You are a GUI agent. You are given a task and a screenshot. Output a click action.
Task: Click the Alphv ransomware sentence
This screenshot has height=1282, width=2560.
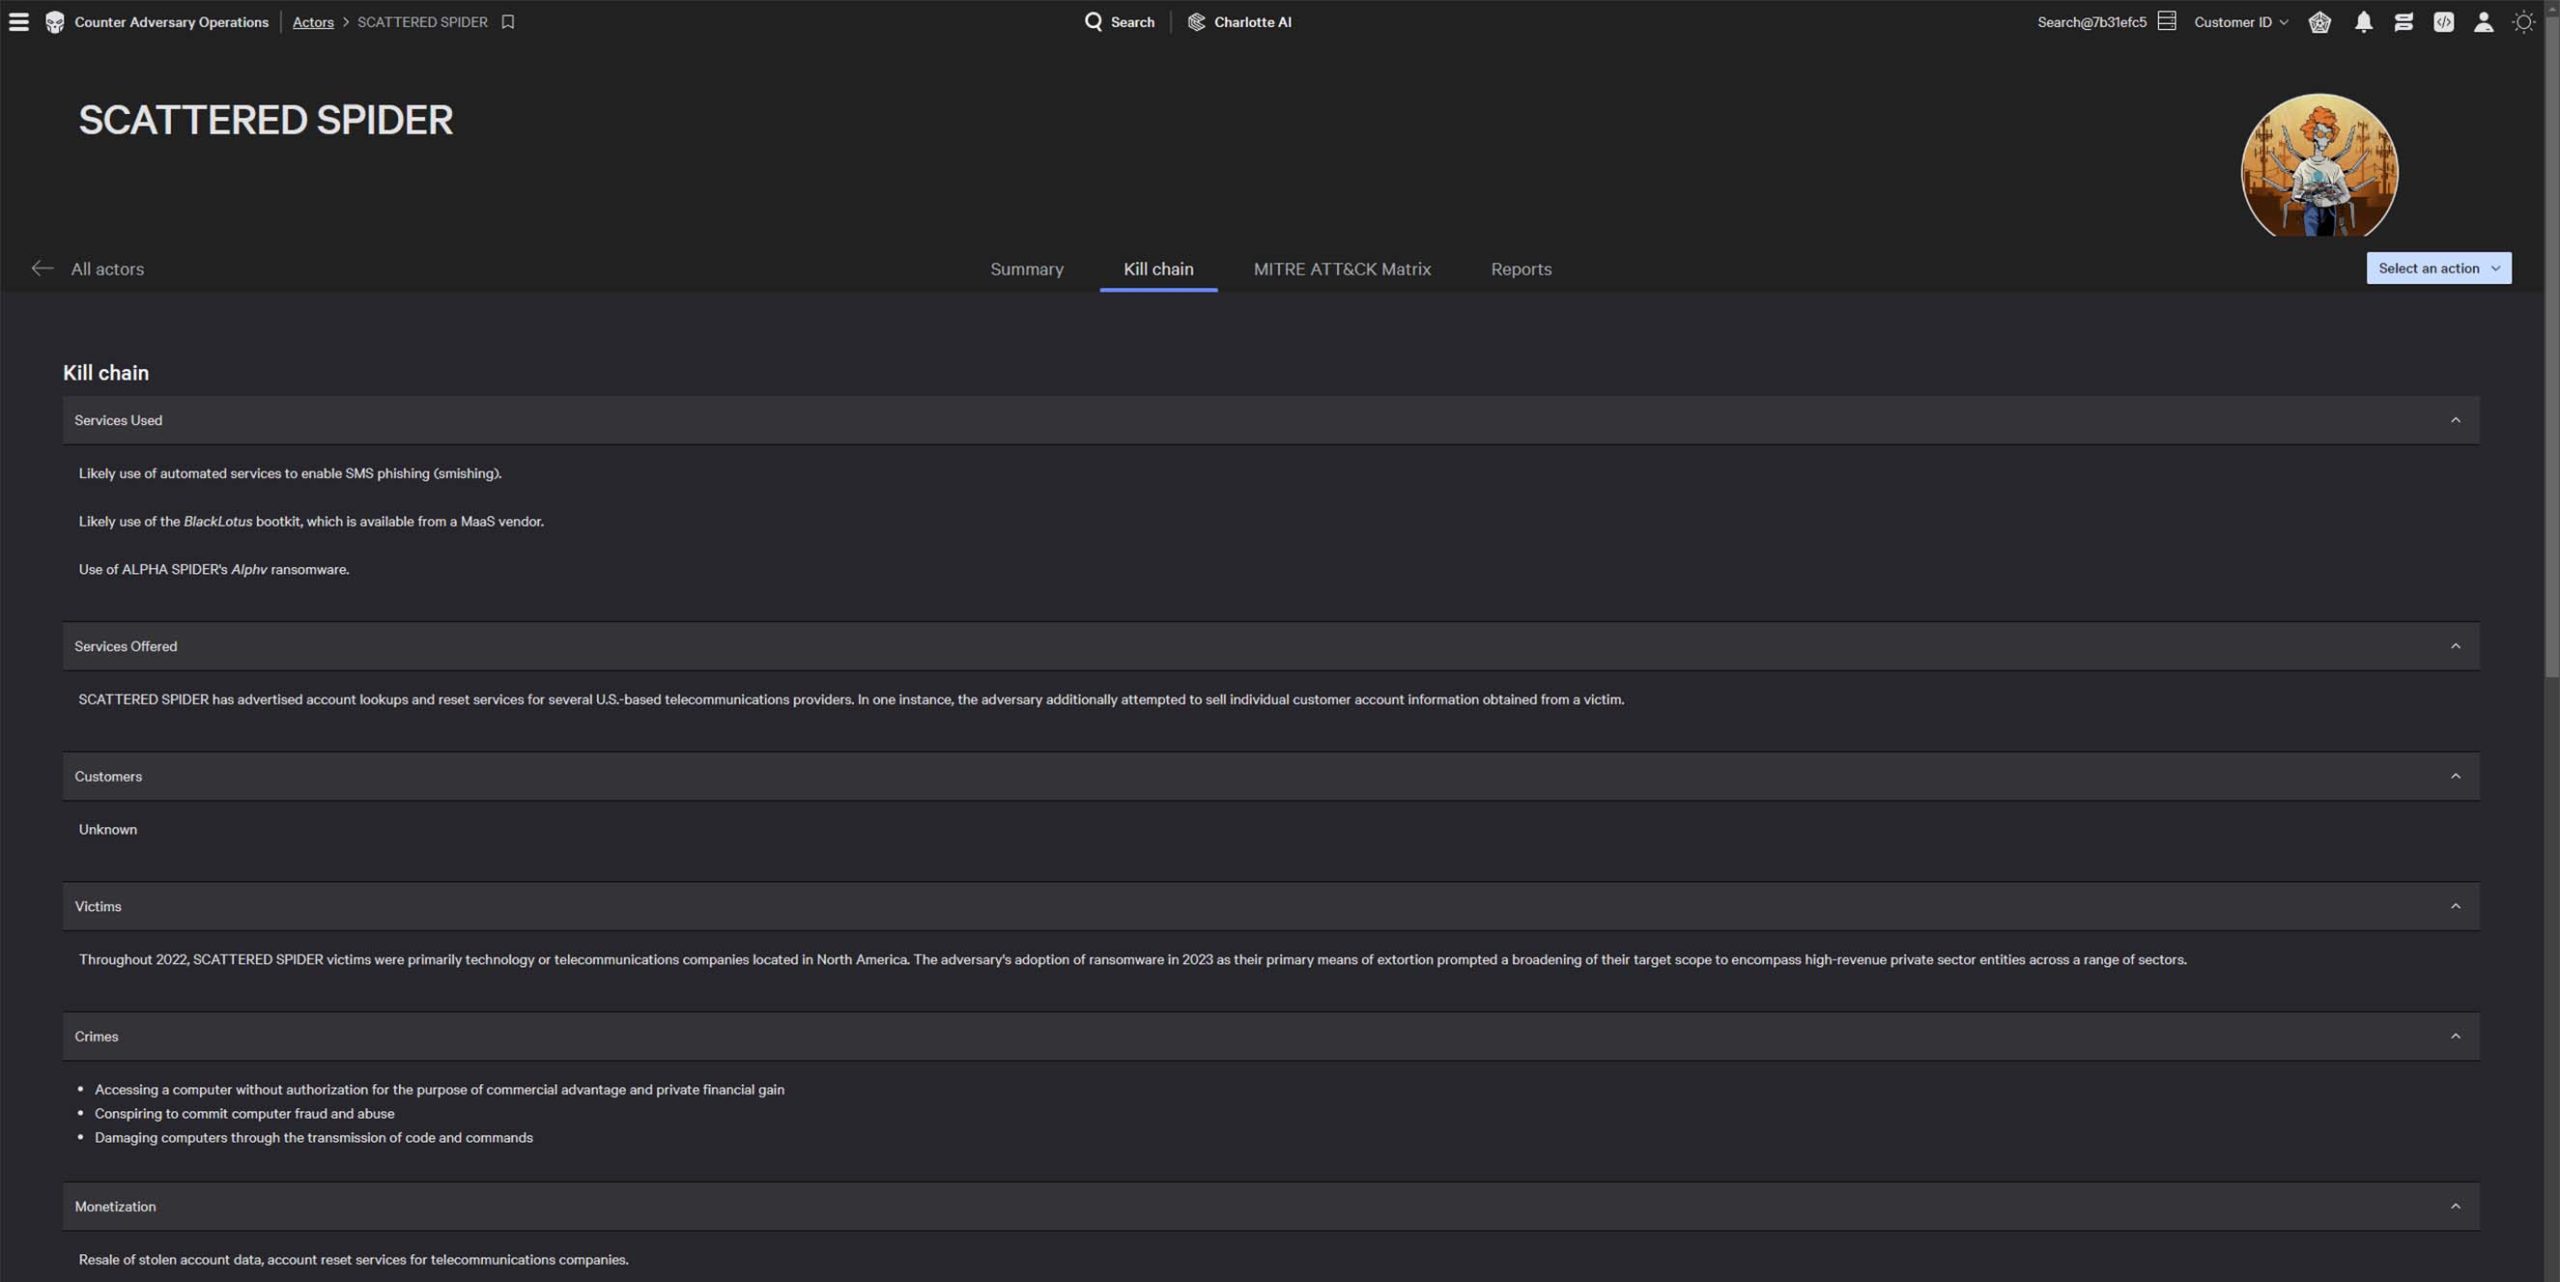[x=214, y=569]
